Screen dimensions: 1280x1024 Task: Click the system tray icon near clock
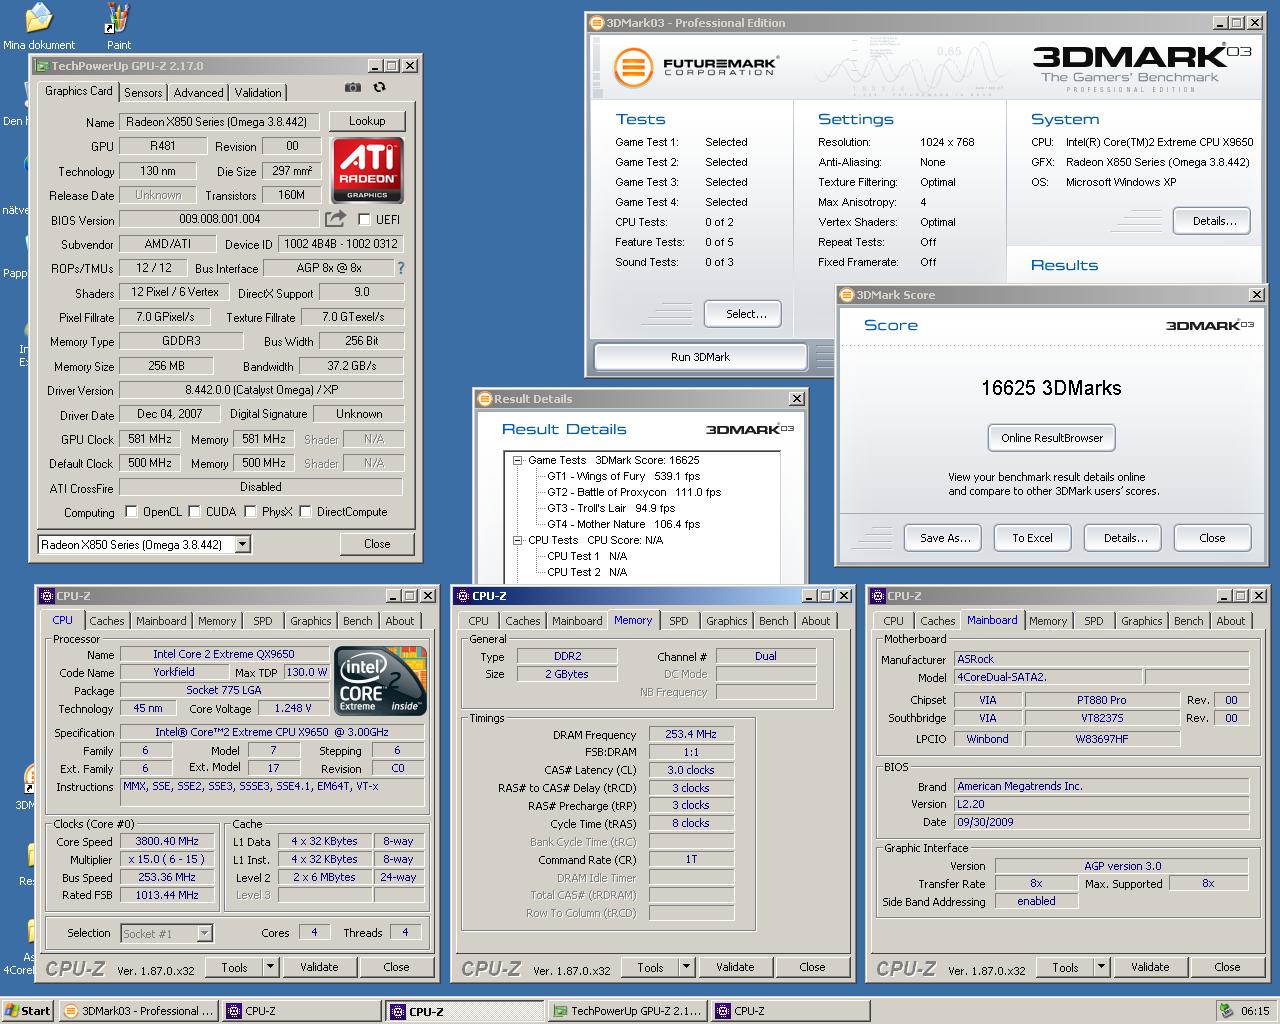[x=1226, y=1011]
